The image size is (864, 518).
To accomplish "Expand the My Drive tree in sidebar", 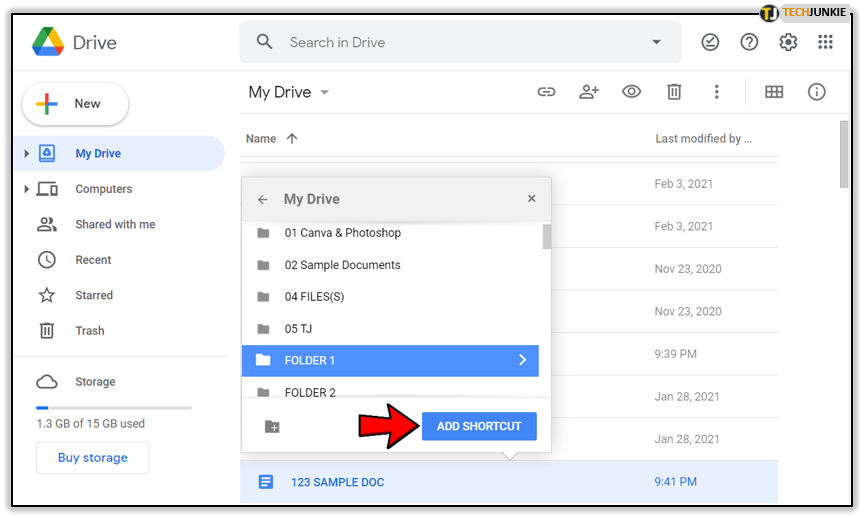I will (27, 154).
